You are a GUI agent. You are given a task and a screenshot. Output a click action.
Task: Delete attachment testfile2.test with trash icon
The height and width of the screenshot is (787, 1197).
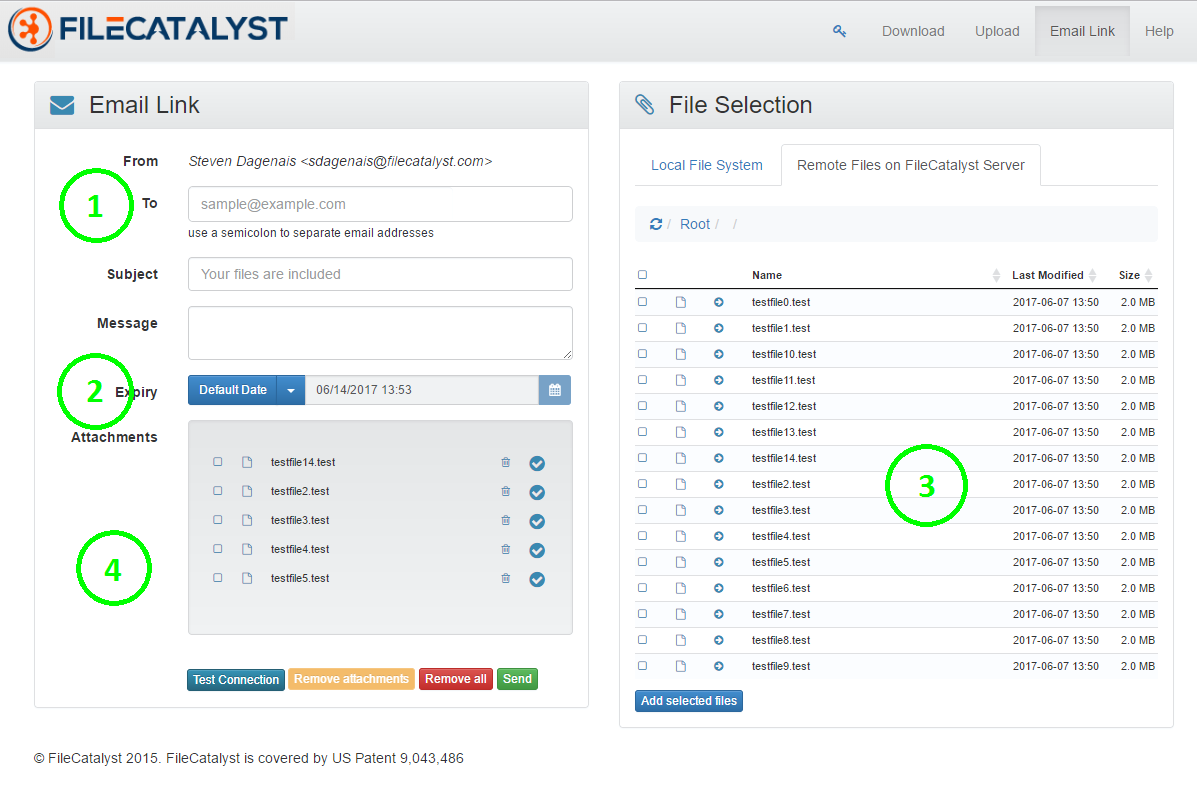[x=505, y=492]
